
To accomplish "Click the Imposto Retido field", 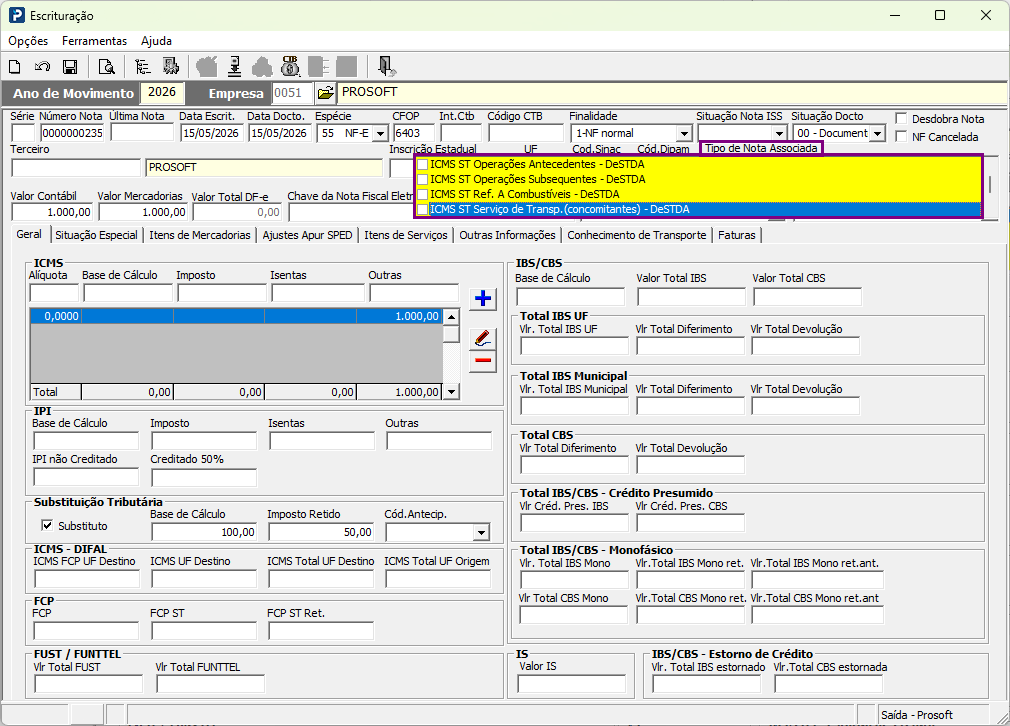I will tap(321, 532).
